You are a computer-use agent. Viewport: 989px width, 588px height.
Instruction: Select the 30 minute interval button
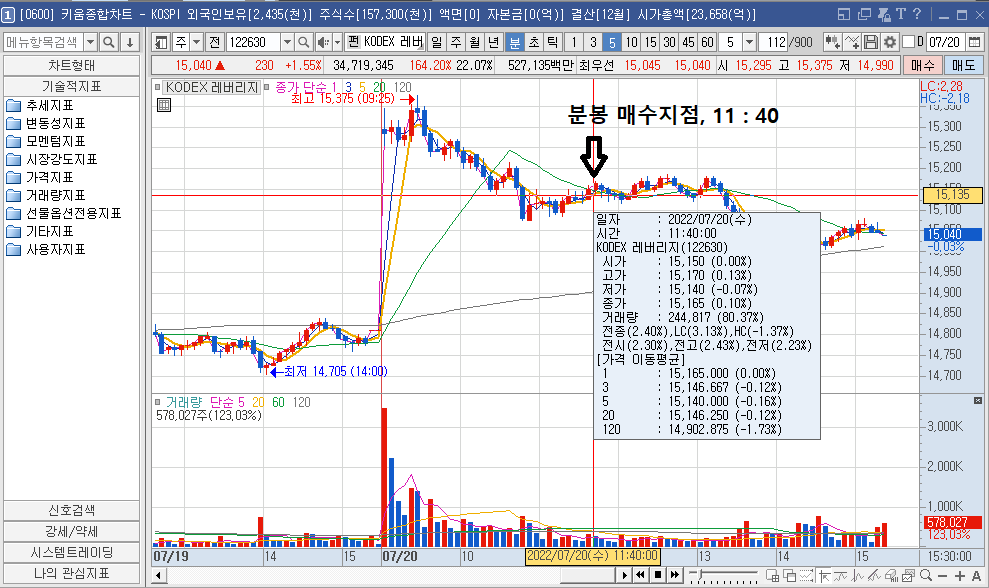click(669, 42)
